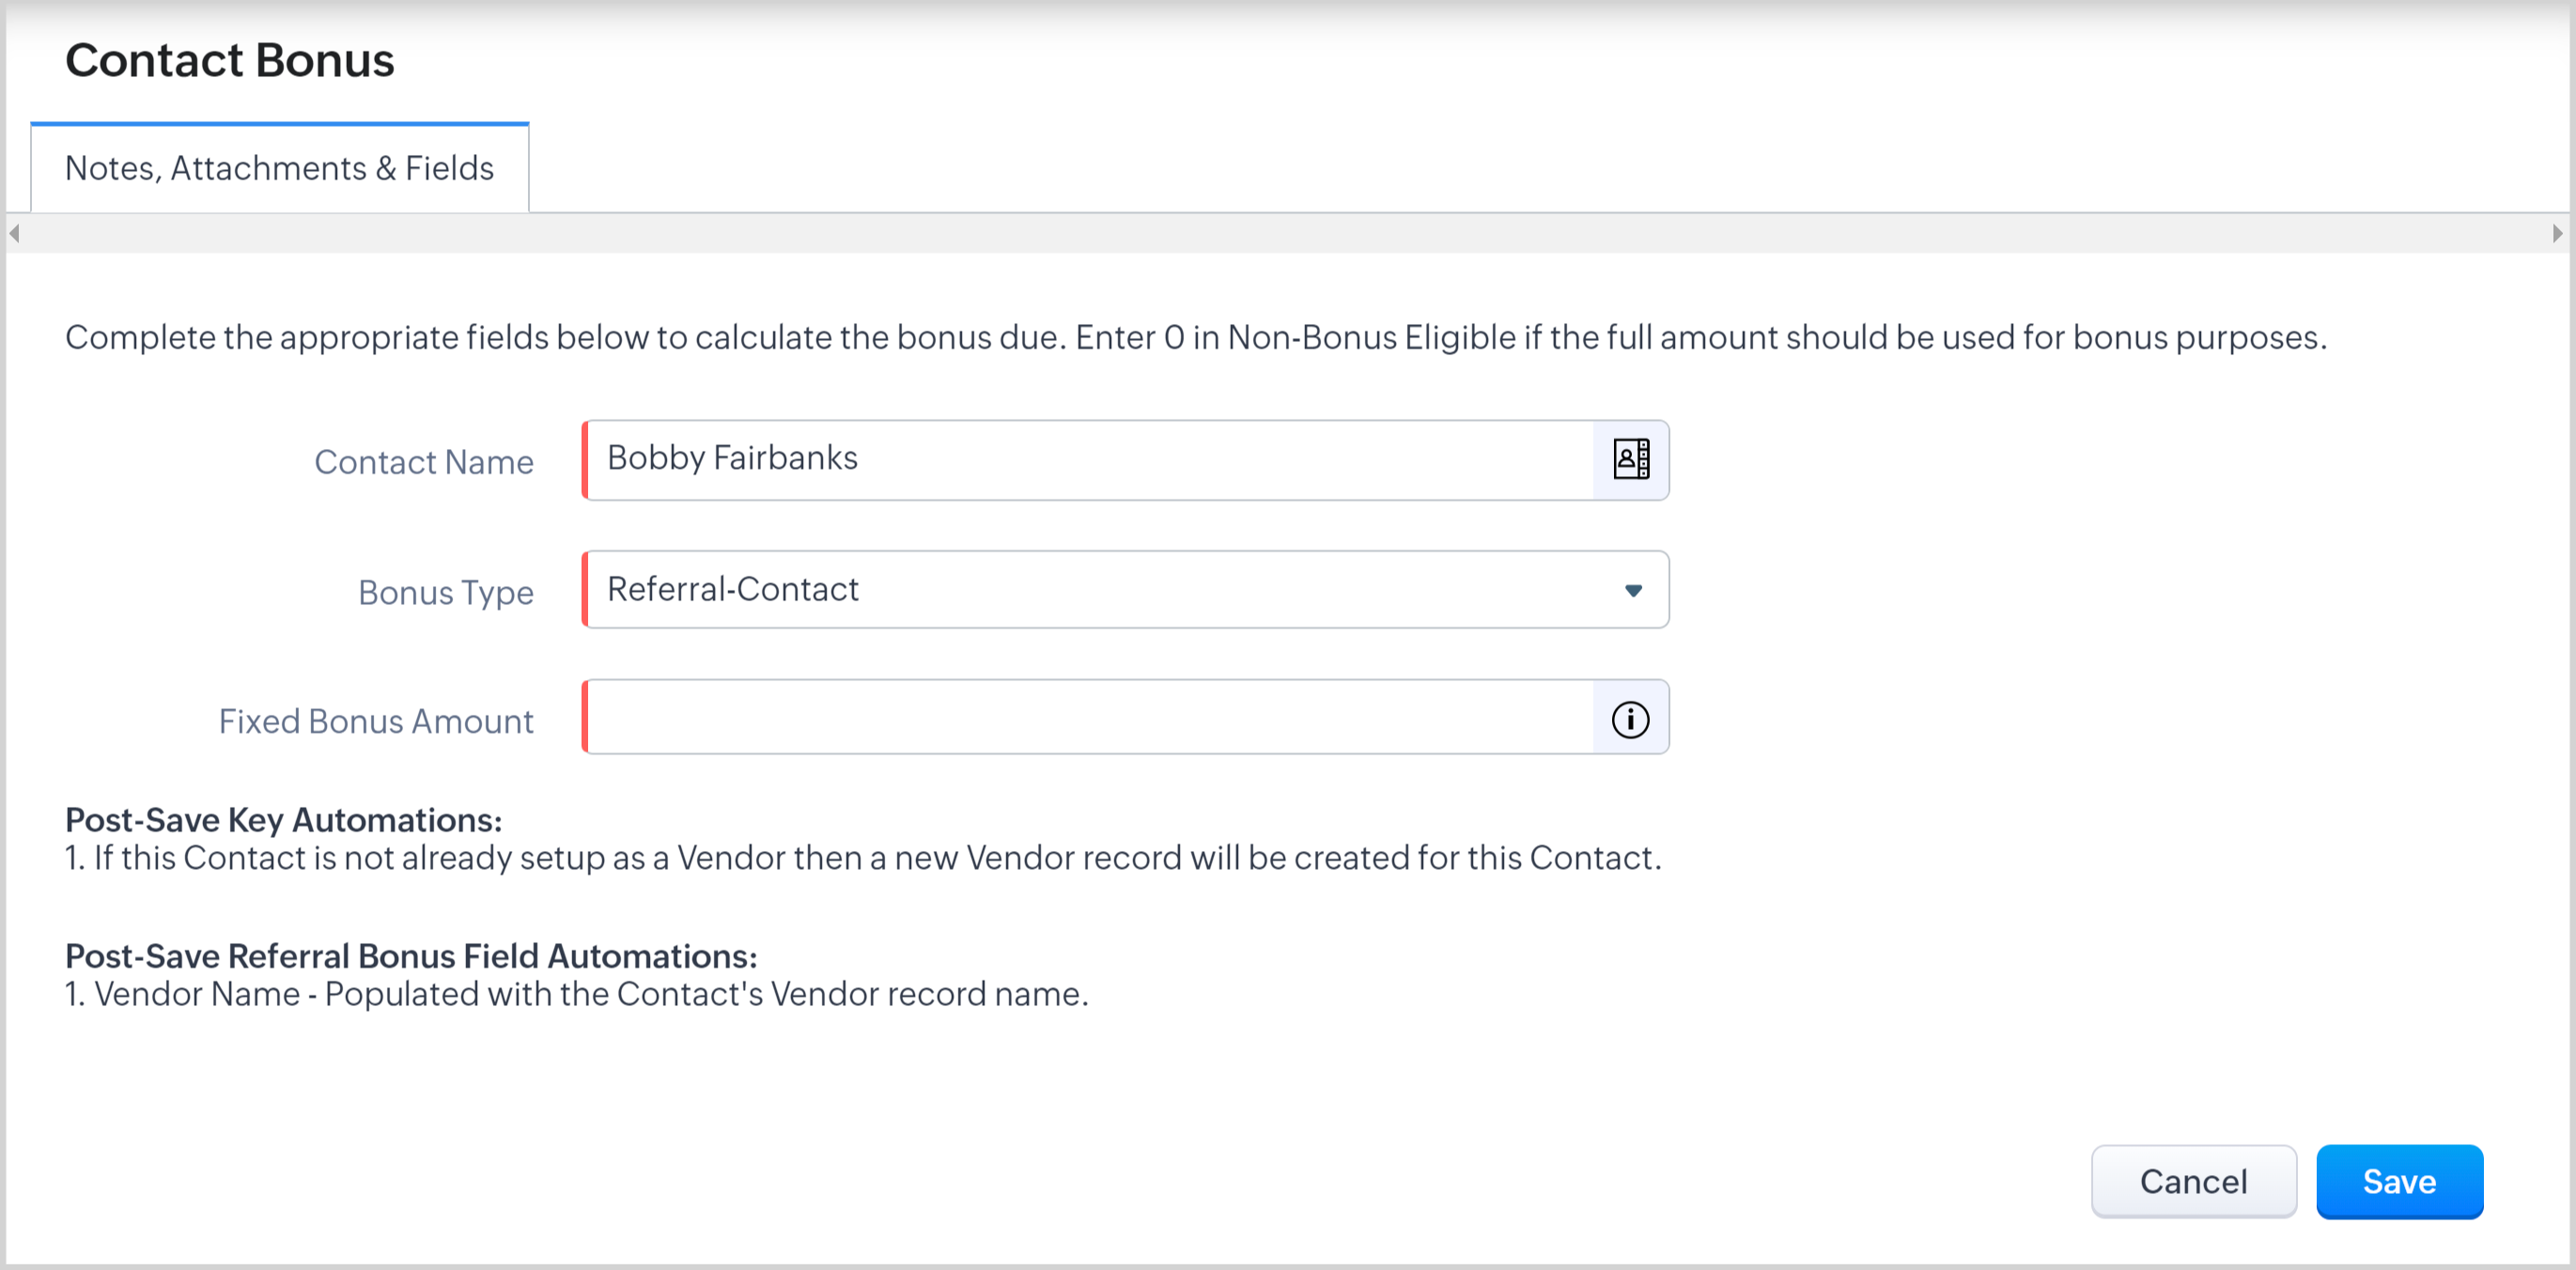This screenshot has width=2576, height=1270.
Task: Open the contact lookup icon
Action: coord(1631,460)
